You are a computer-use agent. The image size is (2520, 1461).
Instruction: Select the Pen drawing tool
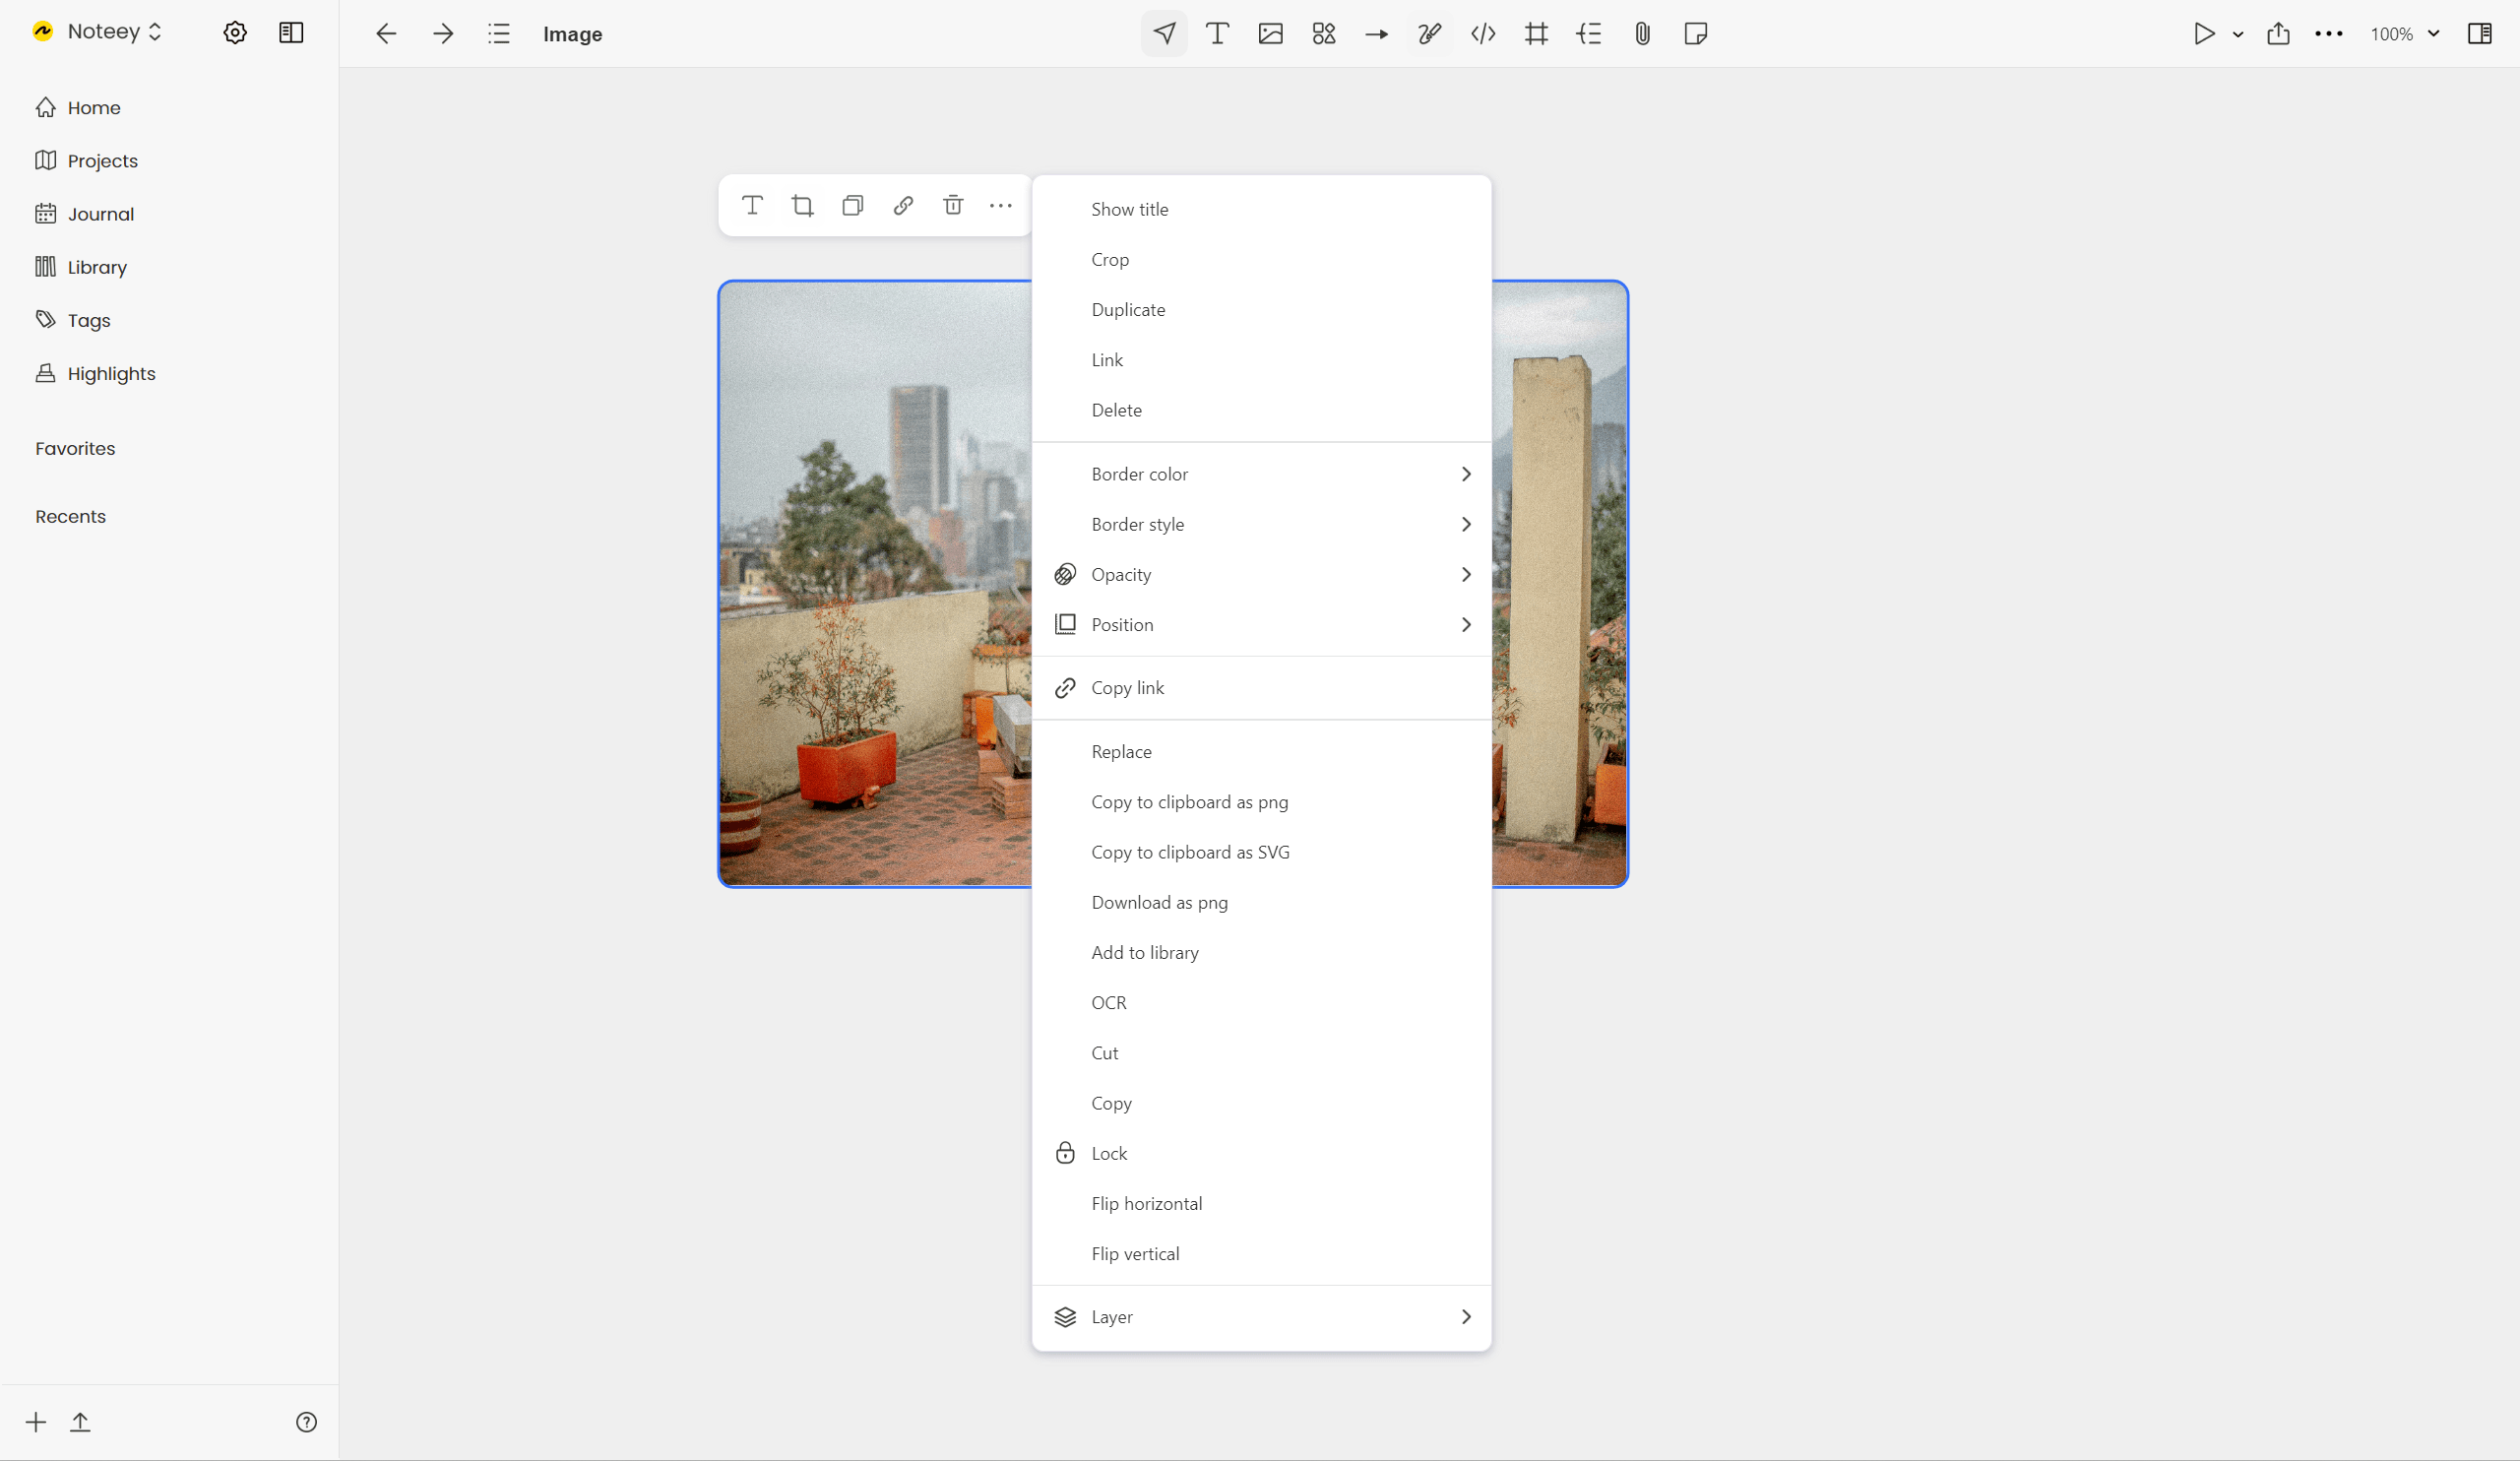point(1430,34)
